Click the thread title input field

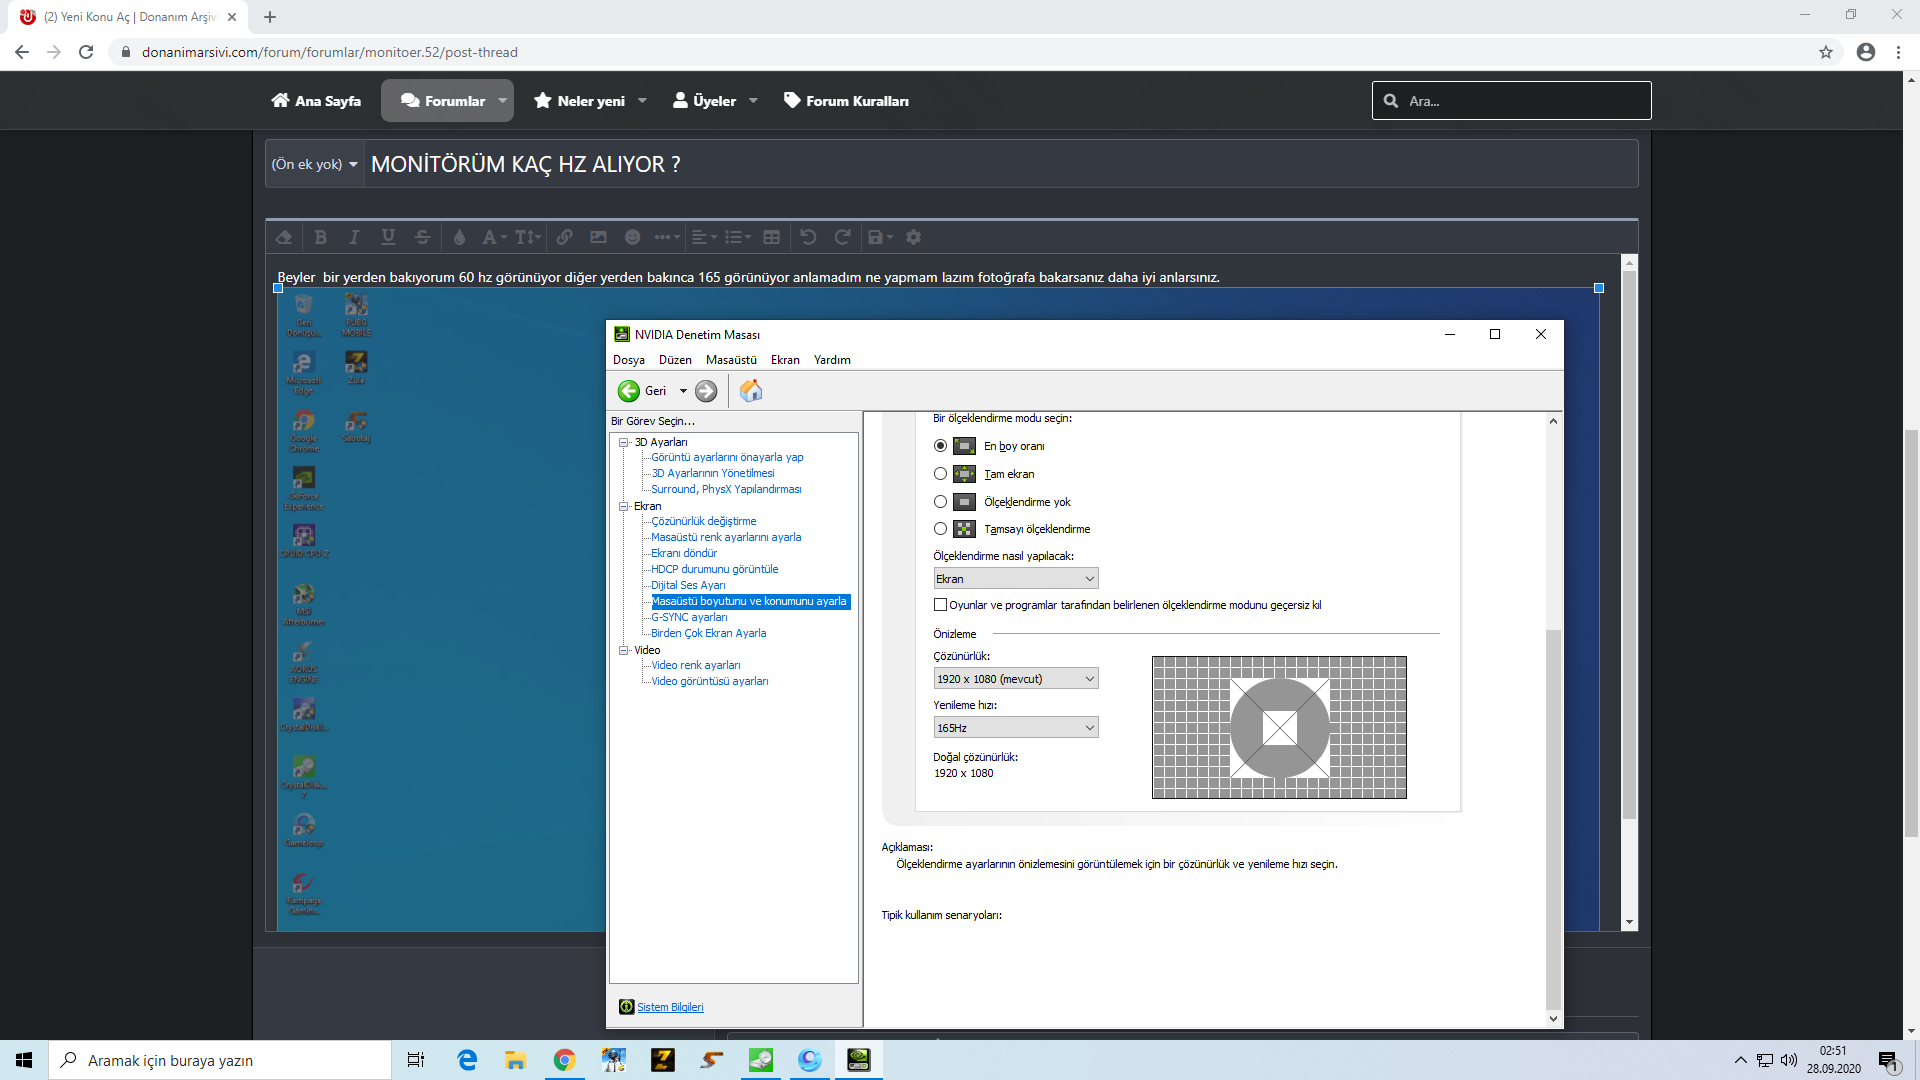1001,164
